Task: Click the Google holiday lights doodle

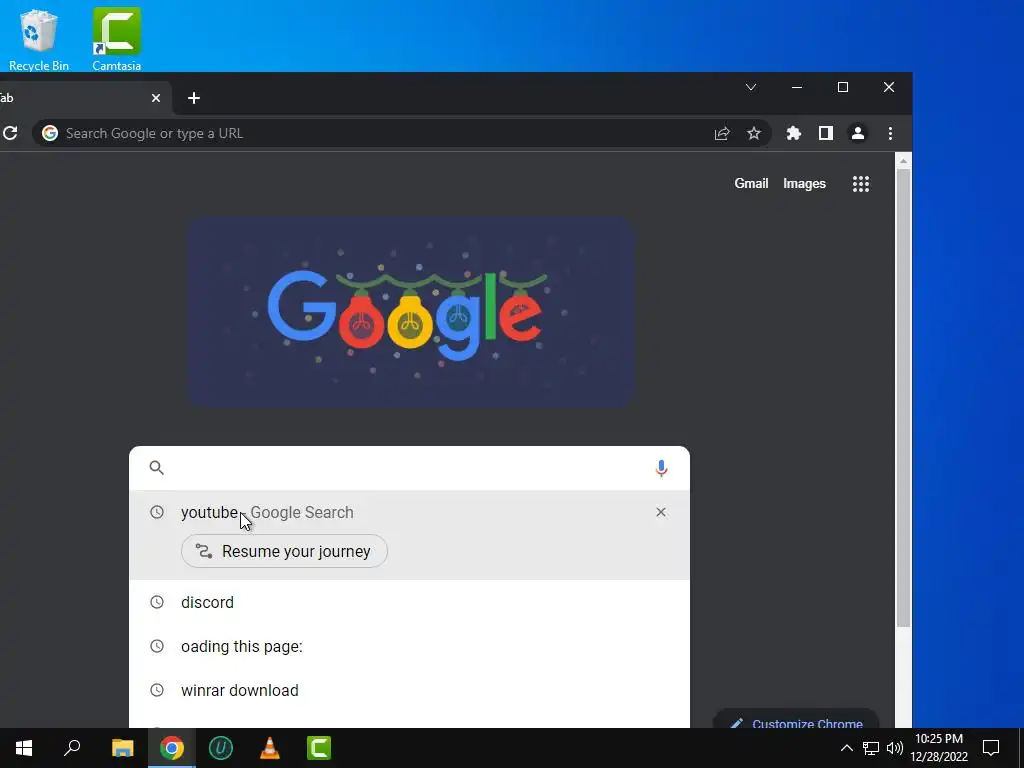Action: 410,312
